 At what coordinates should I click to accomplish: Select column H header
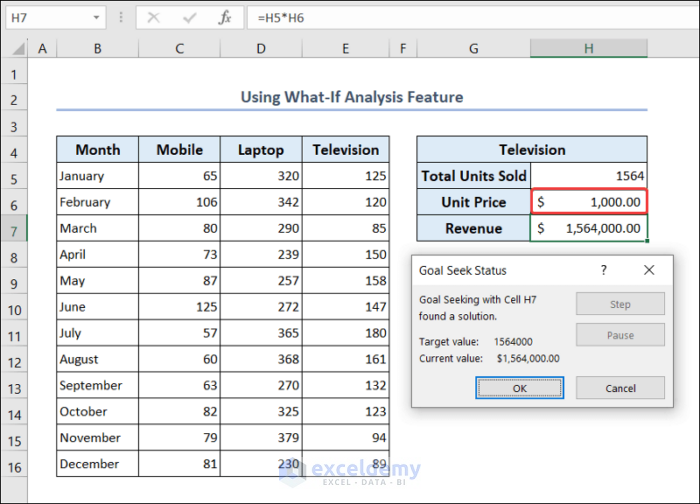[588, 48]
